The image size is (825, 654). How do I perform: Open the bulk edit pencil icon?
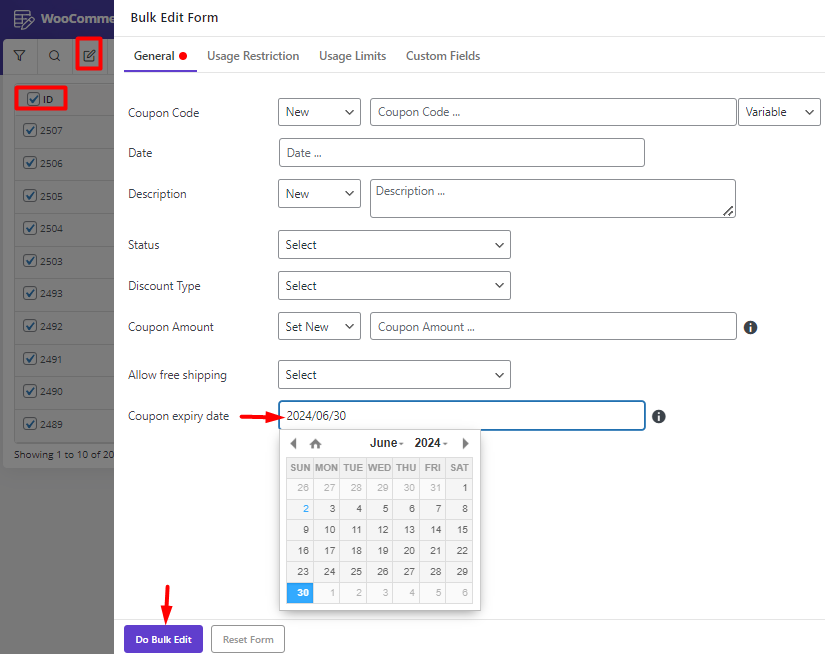89,55
